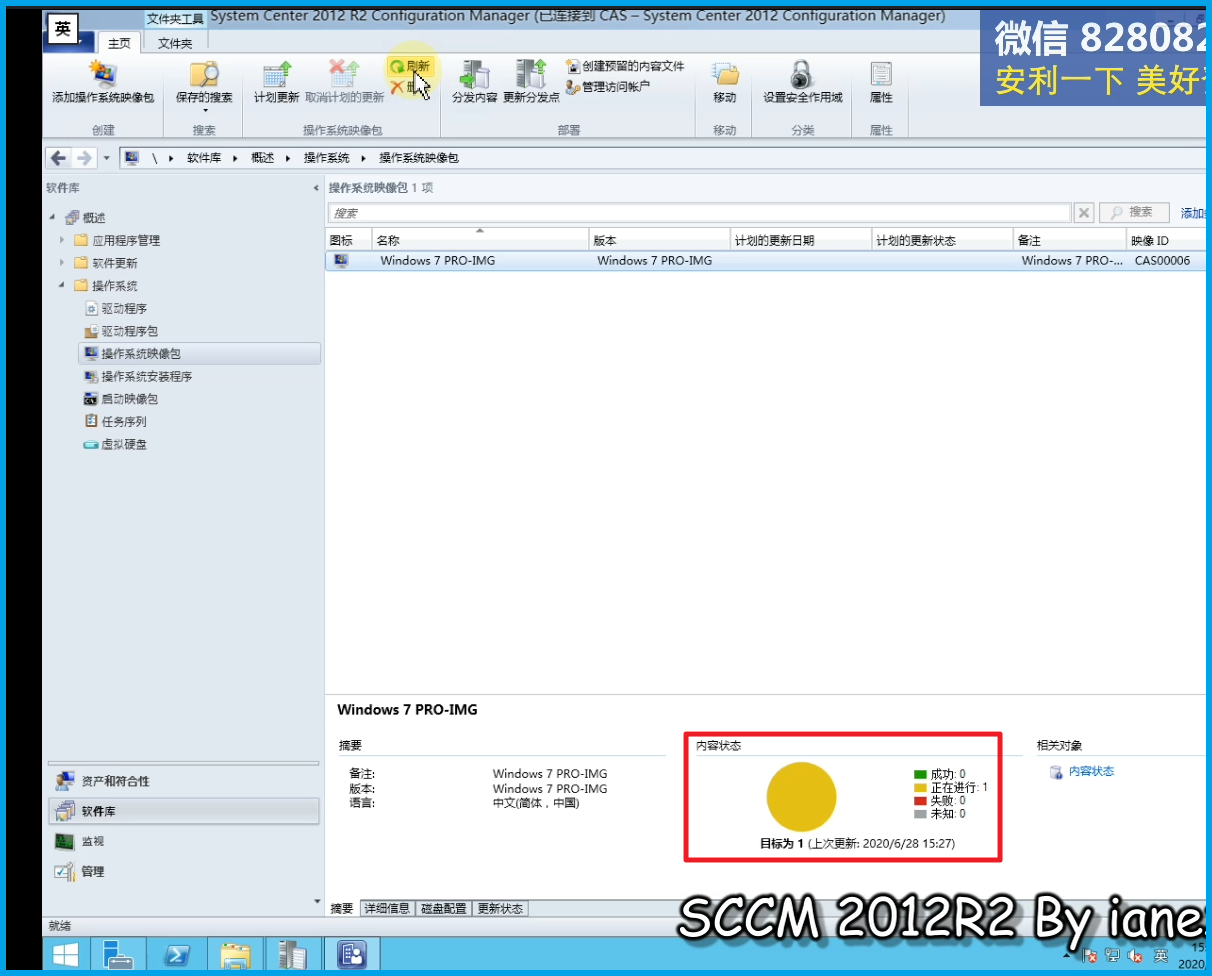The image size is (1212, 976).
Task: Sort by 计划的更新状态 column header
Action: (942, 240)
